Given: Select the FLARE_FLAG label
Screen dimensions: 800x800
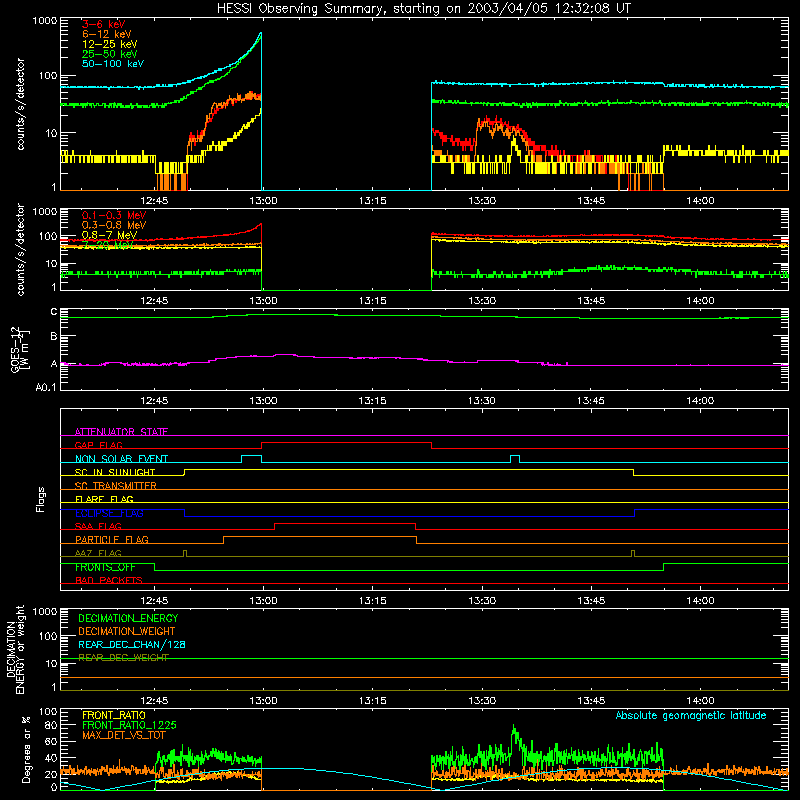Looking at the screenshot, I should tap(104, 499).
